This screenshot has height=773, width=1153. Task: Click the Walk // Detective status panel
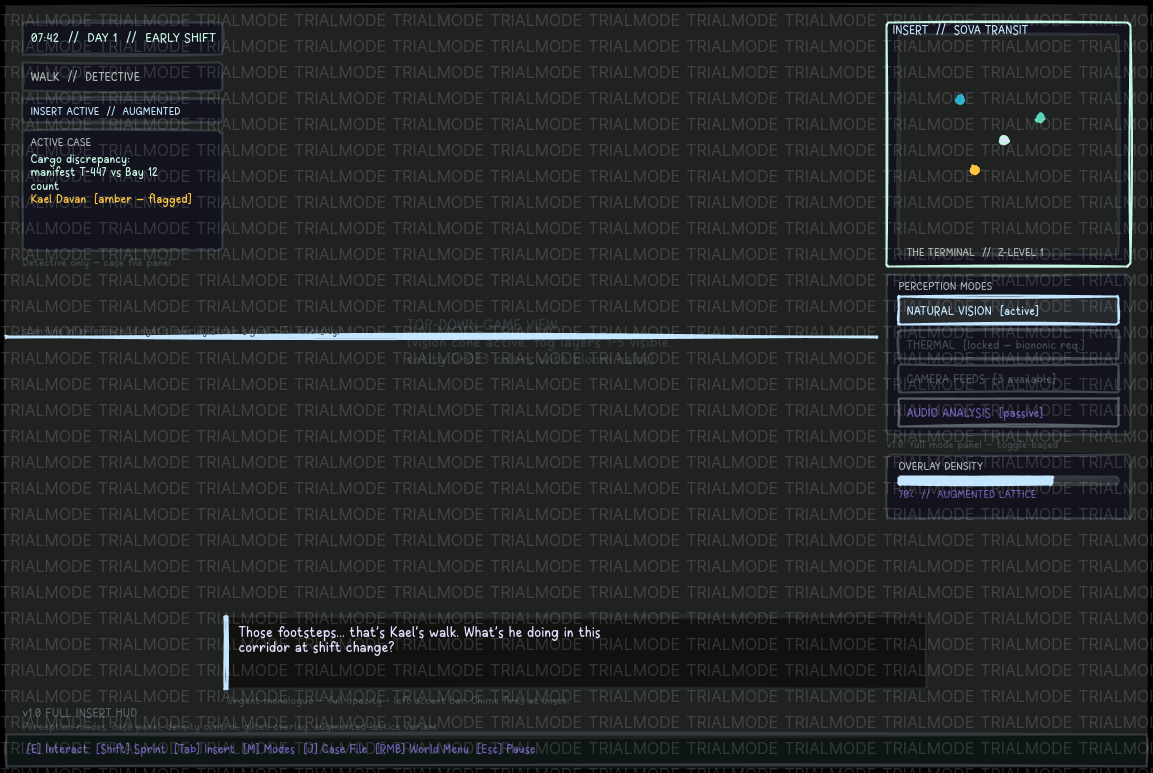[x=123, y=76]
